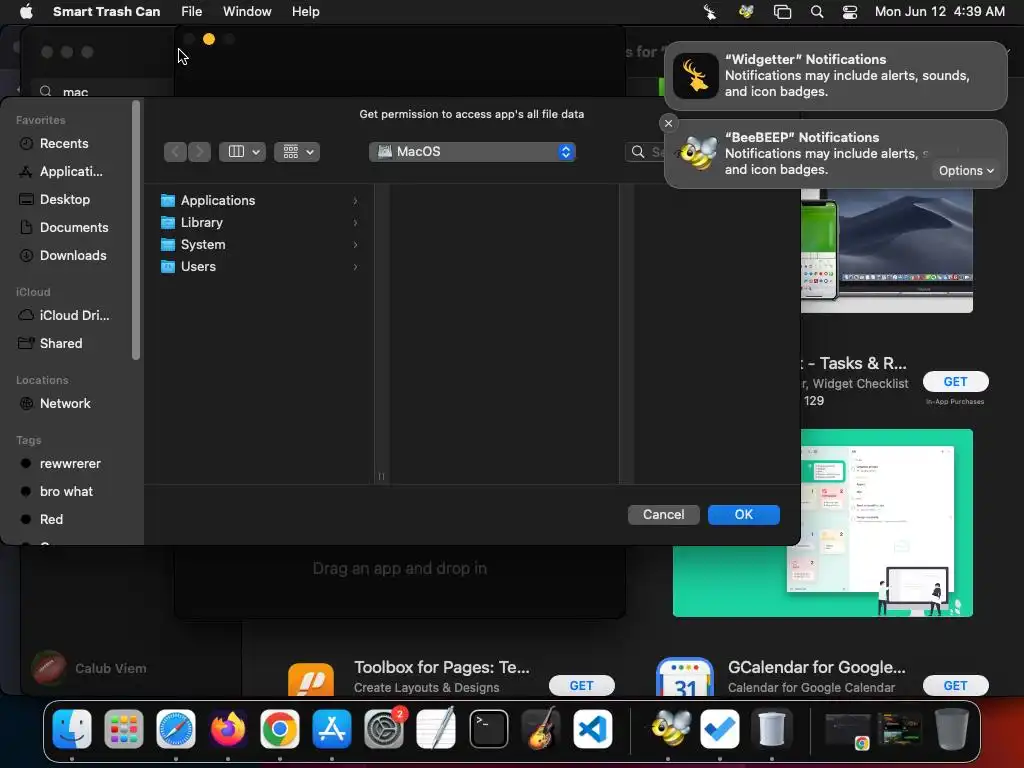Click the Calub Viem account in App Store
This screenshot has width=1024, height=768.
(90, 668)
